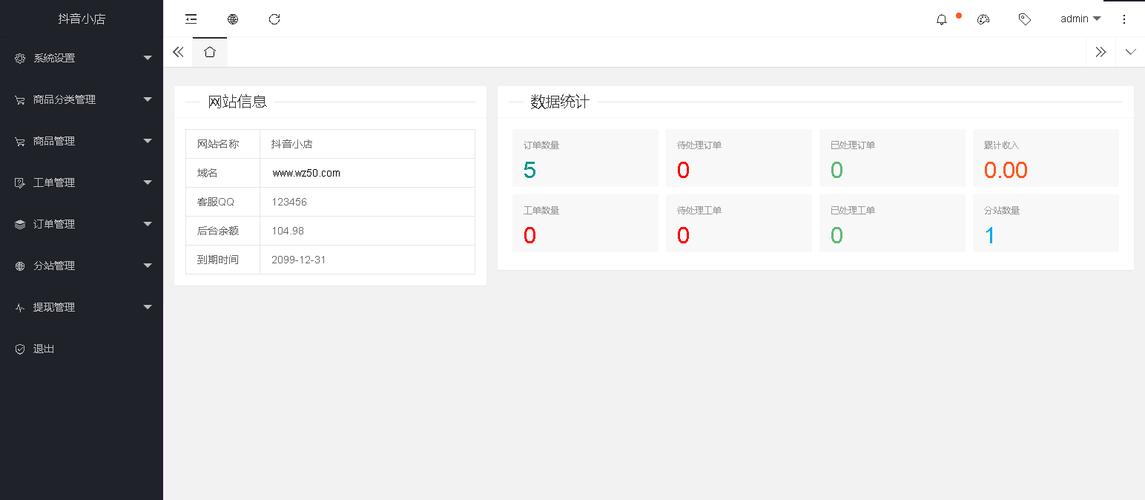Click the 订单数量 statistics card

coord(585,158)
